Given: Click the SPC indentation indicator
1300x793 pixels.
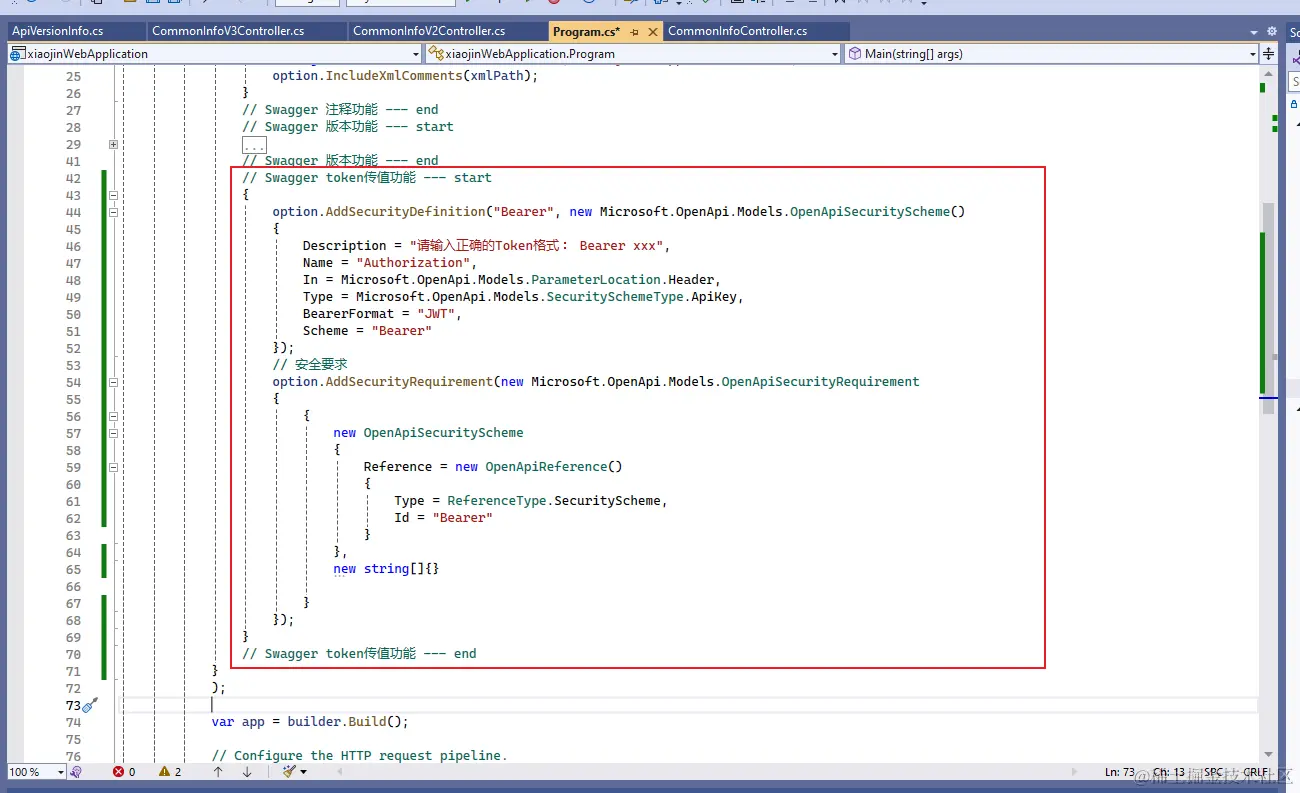Looking at the screenshot, I should [x=1214, y=772].
